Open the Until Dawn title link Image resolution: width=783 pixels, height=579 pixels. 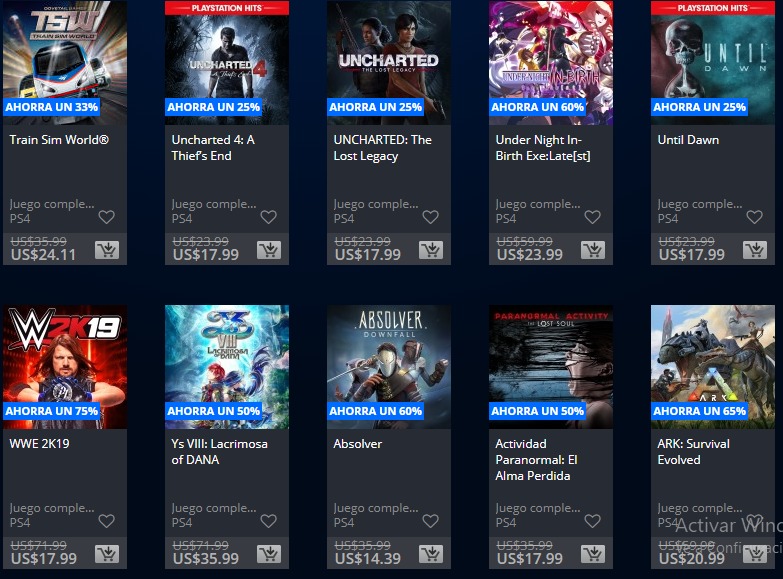[688, 140]
